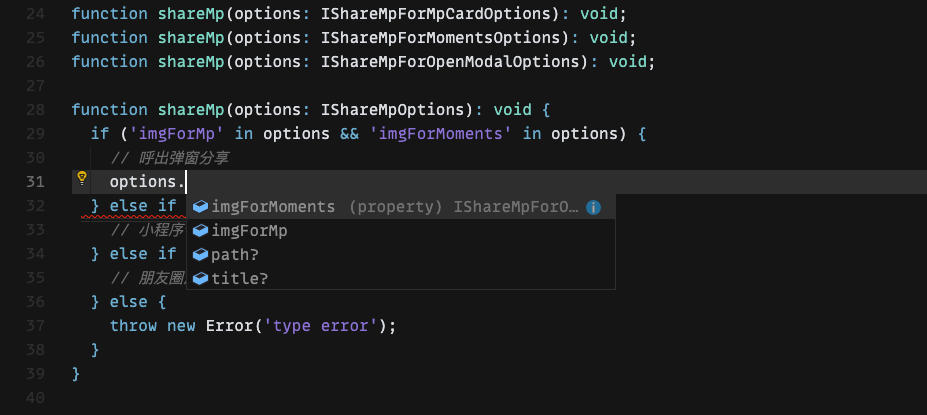Click IShareMpForOpenModalOptions type on line 26

(450, 61)
